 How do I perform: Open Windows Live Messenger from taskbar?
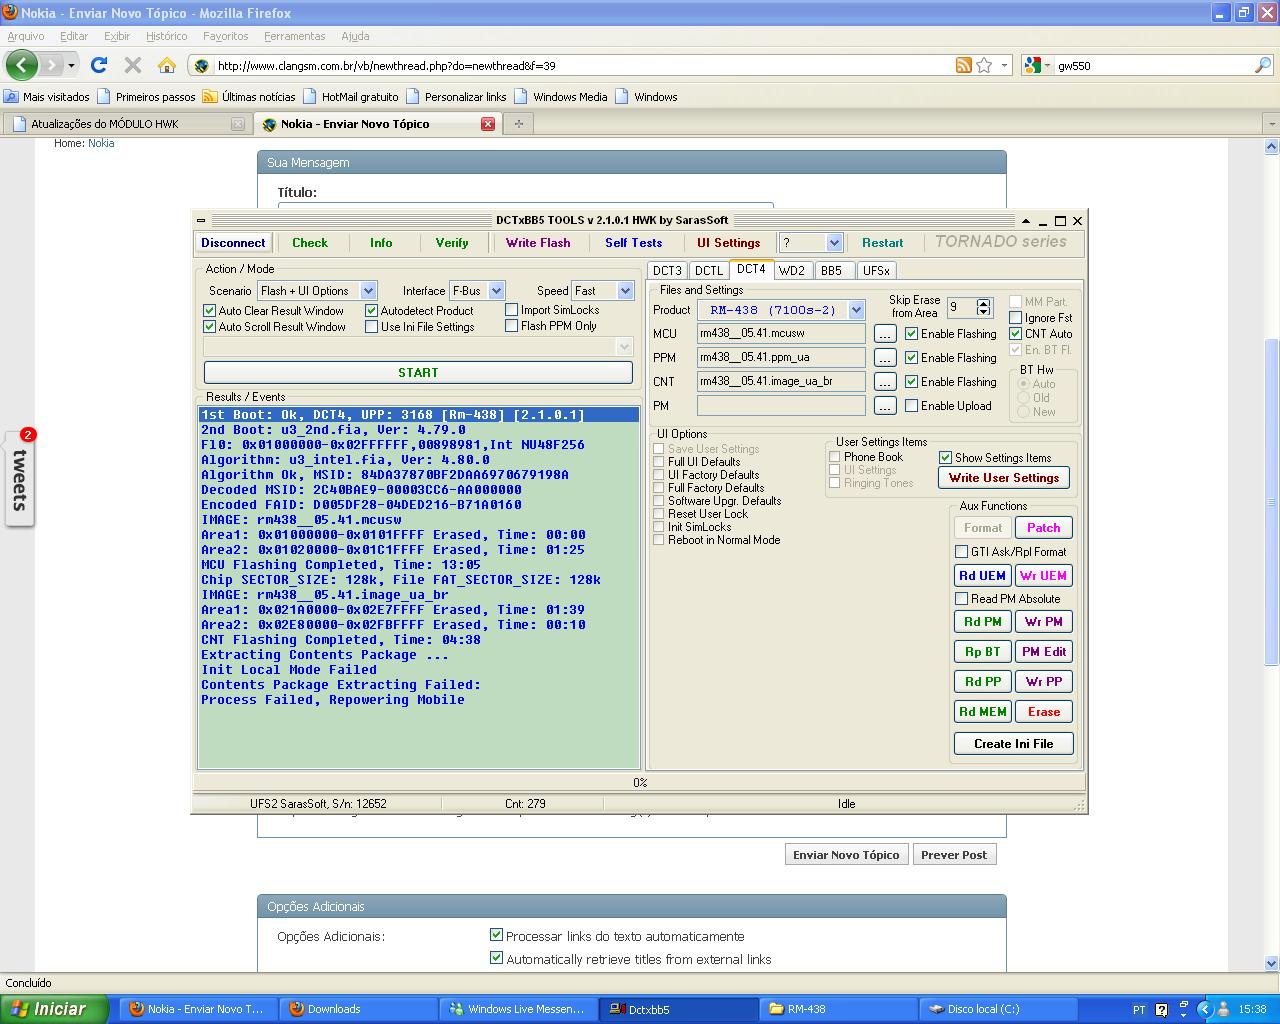[x=517, y=1009]
